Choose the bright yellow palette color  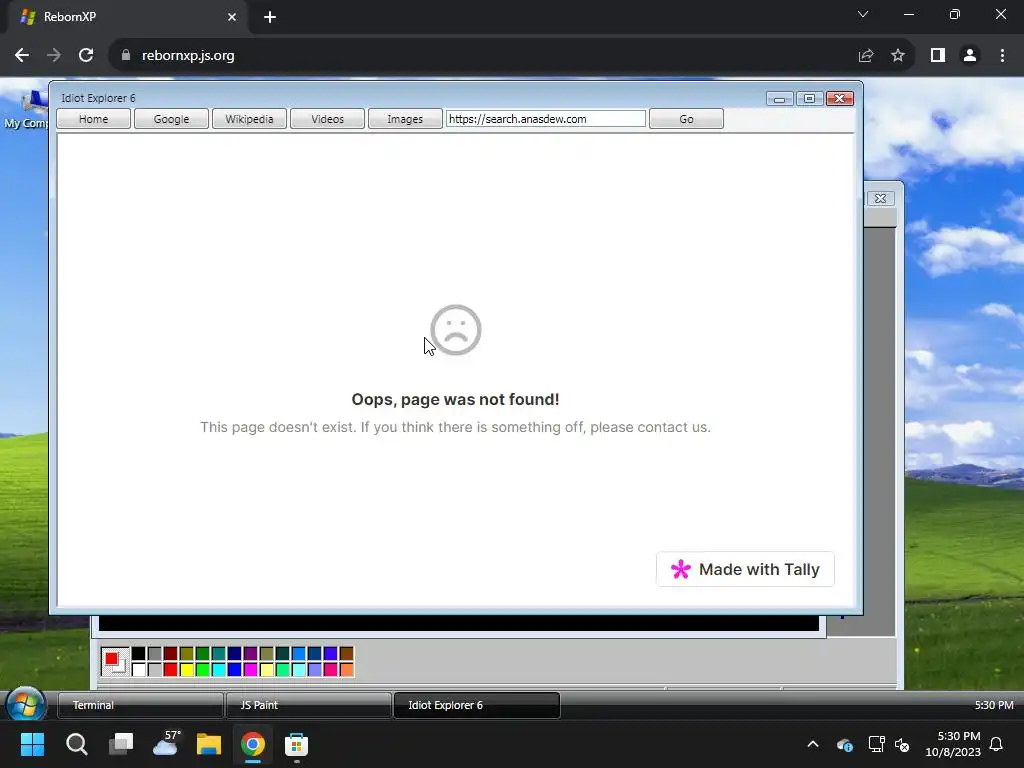(187, 669)
